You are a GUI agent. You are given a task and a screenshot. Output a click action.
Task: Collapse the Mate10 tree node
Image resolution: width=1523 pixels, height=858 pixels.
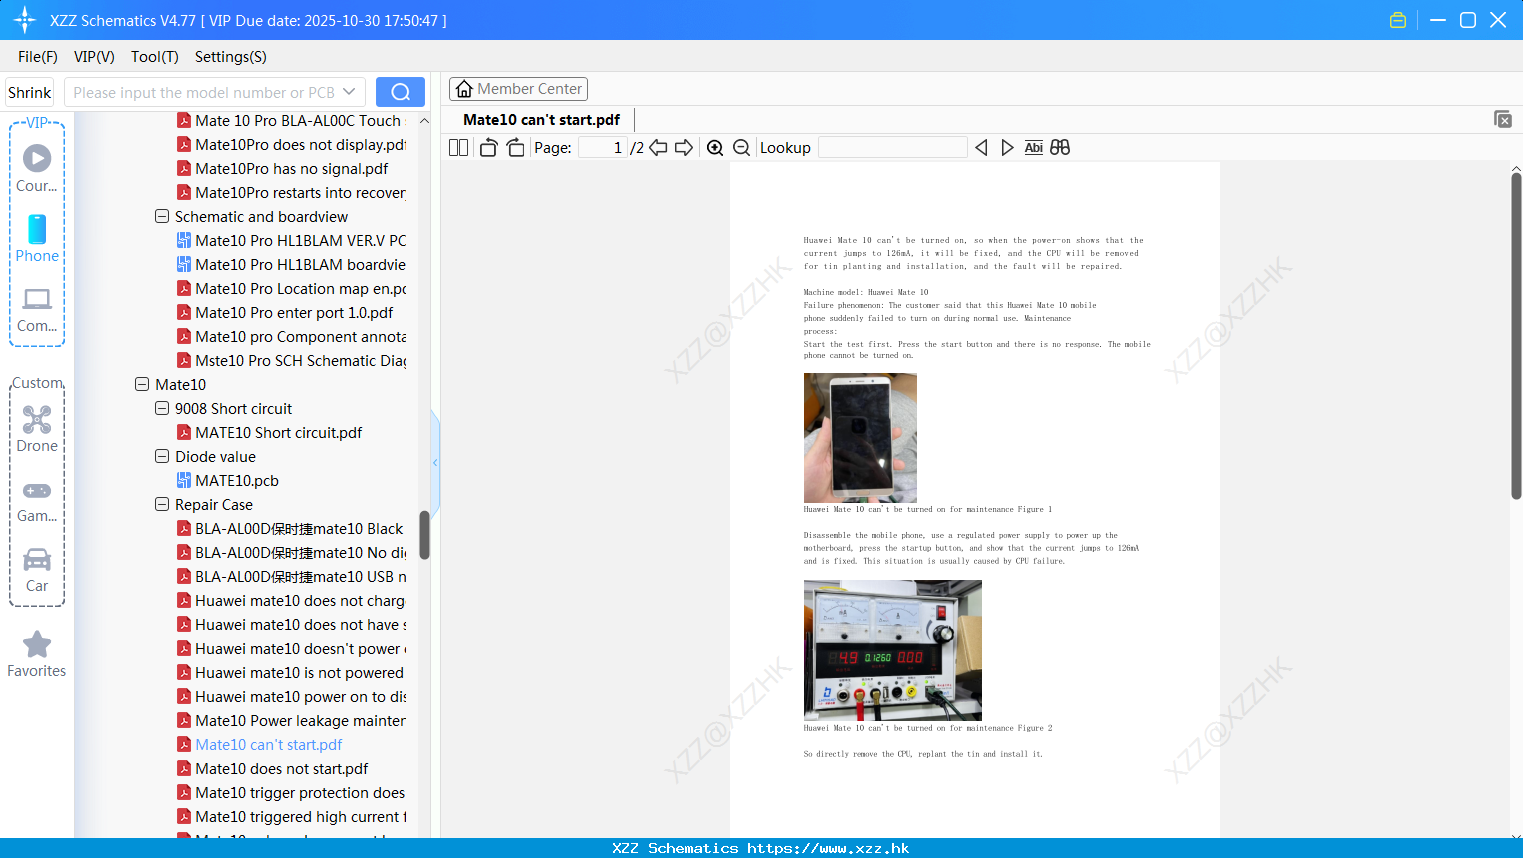(x=142, y=384)
